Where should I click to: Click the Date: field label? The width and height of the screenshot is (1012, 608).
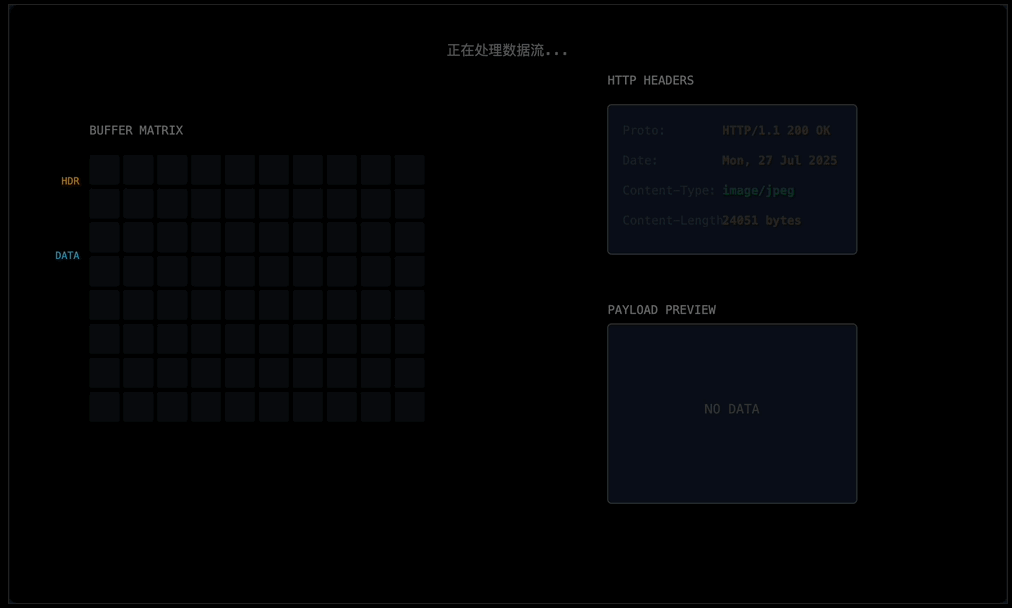tap(640, 161)
